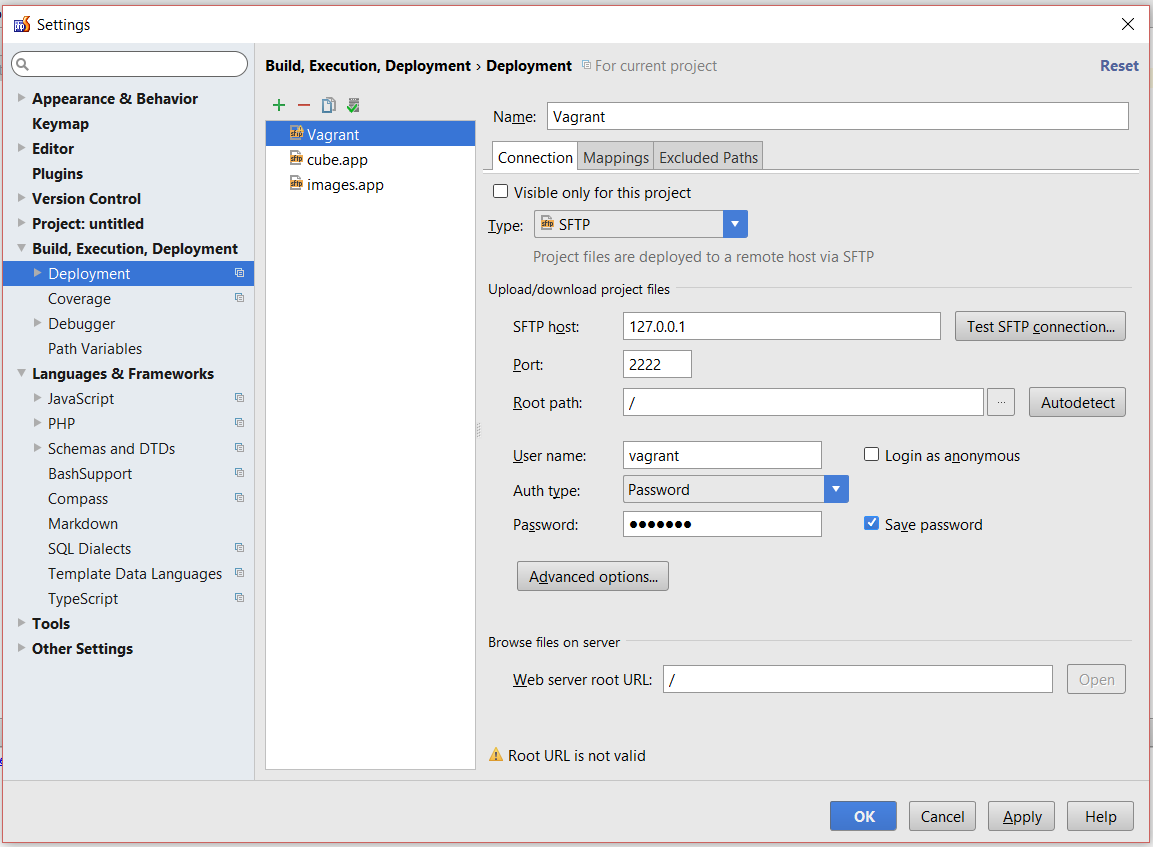
Task: Check Login as anonymous
Action: [871, 454]
